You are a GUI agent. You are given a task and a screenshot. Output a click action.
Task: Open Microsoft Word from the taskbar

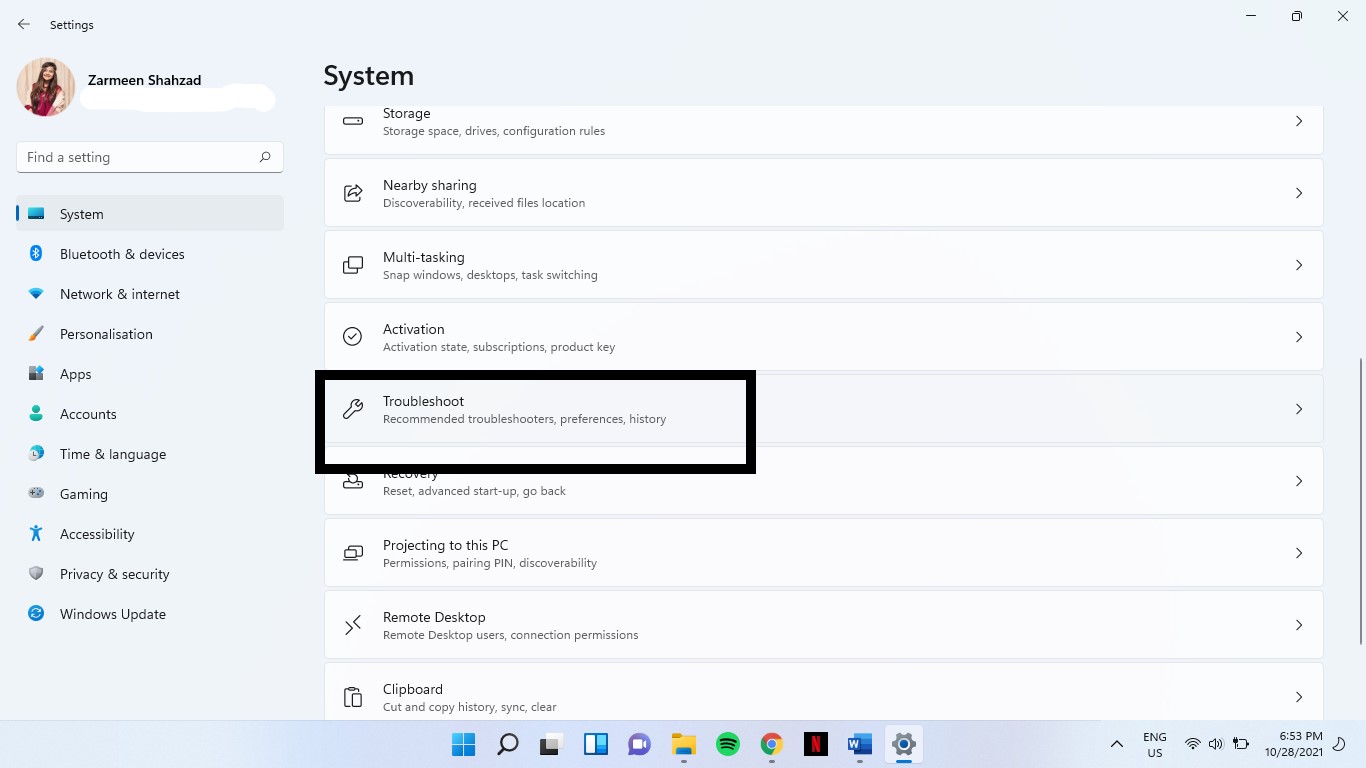pyautogui.click(x=859, y=744)
